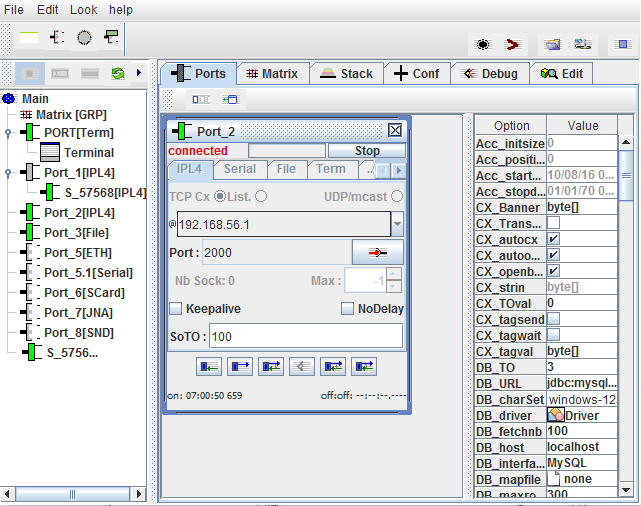Click the third bidirectional transfer icon
Screen dimensions: 641x506
tap(271, 367)
